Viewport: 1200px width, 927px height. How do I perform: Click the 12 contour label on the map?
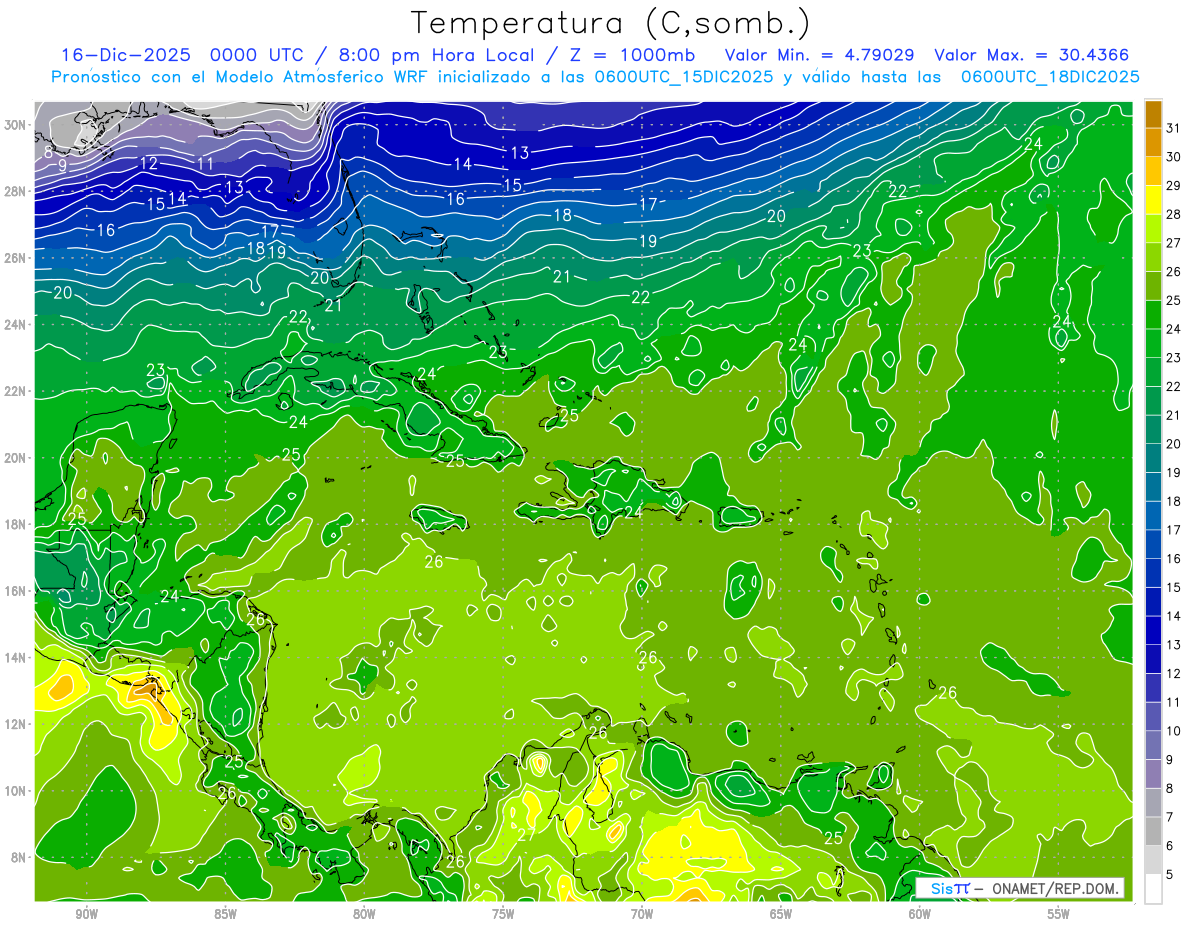149,164
